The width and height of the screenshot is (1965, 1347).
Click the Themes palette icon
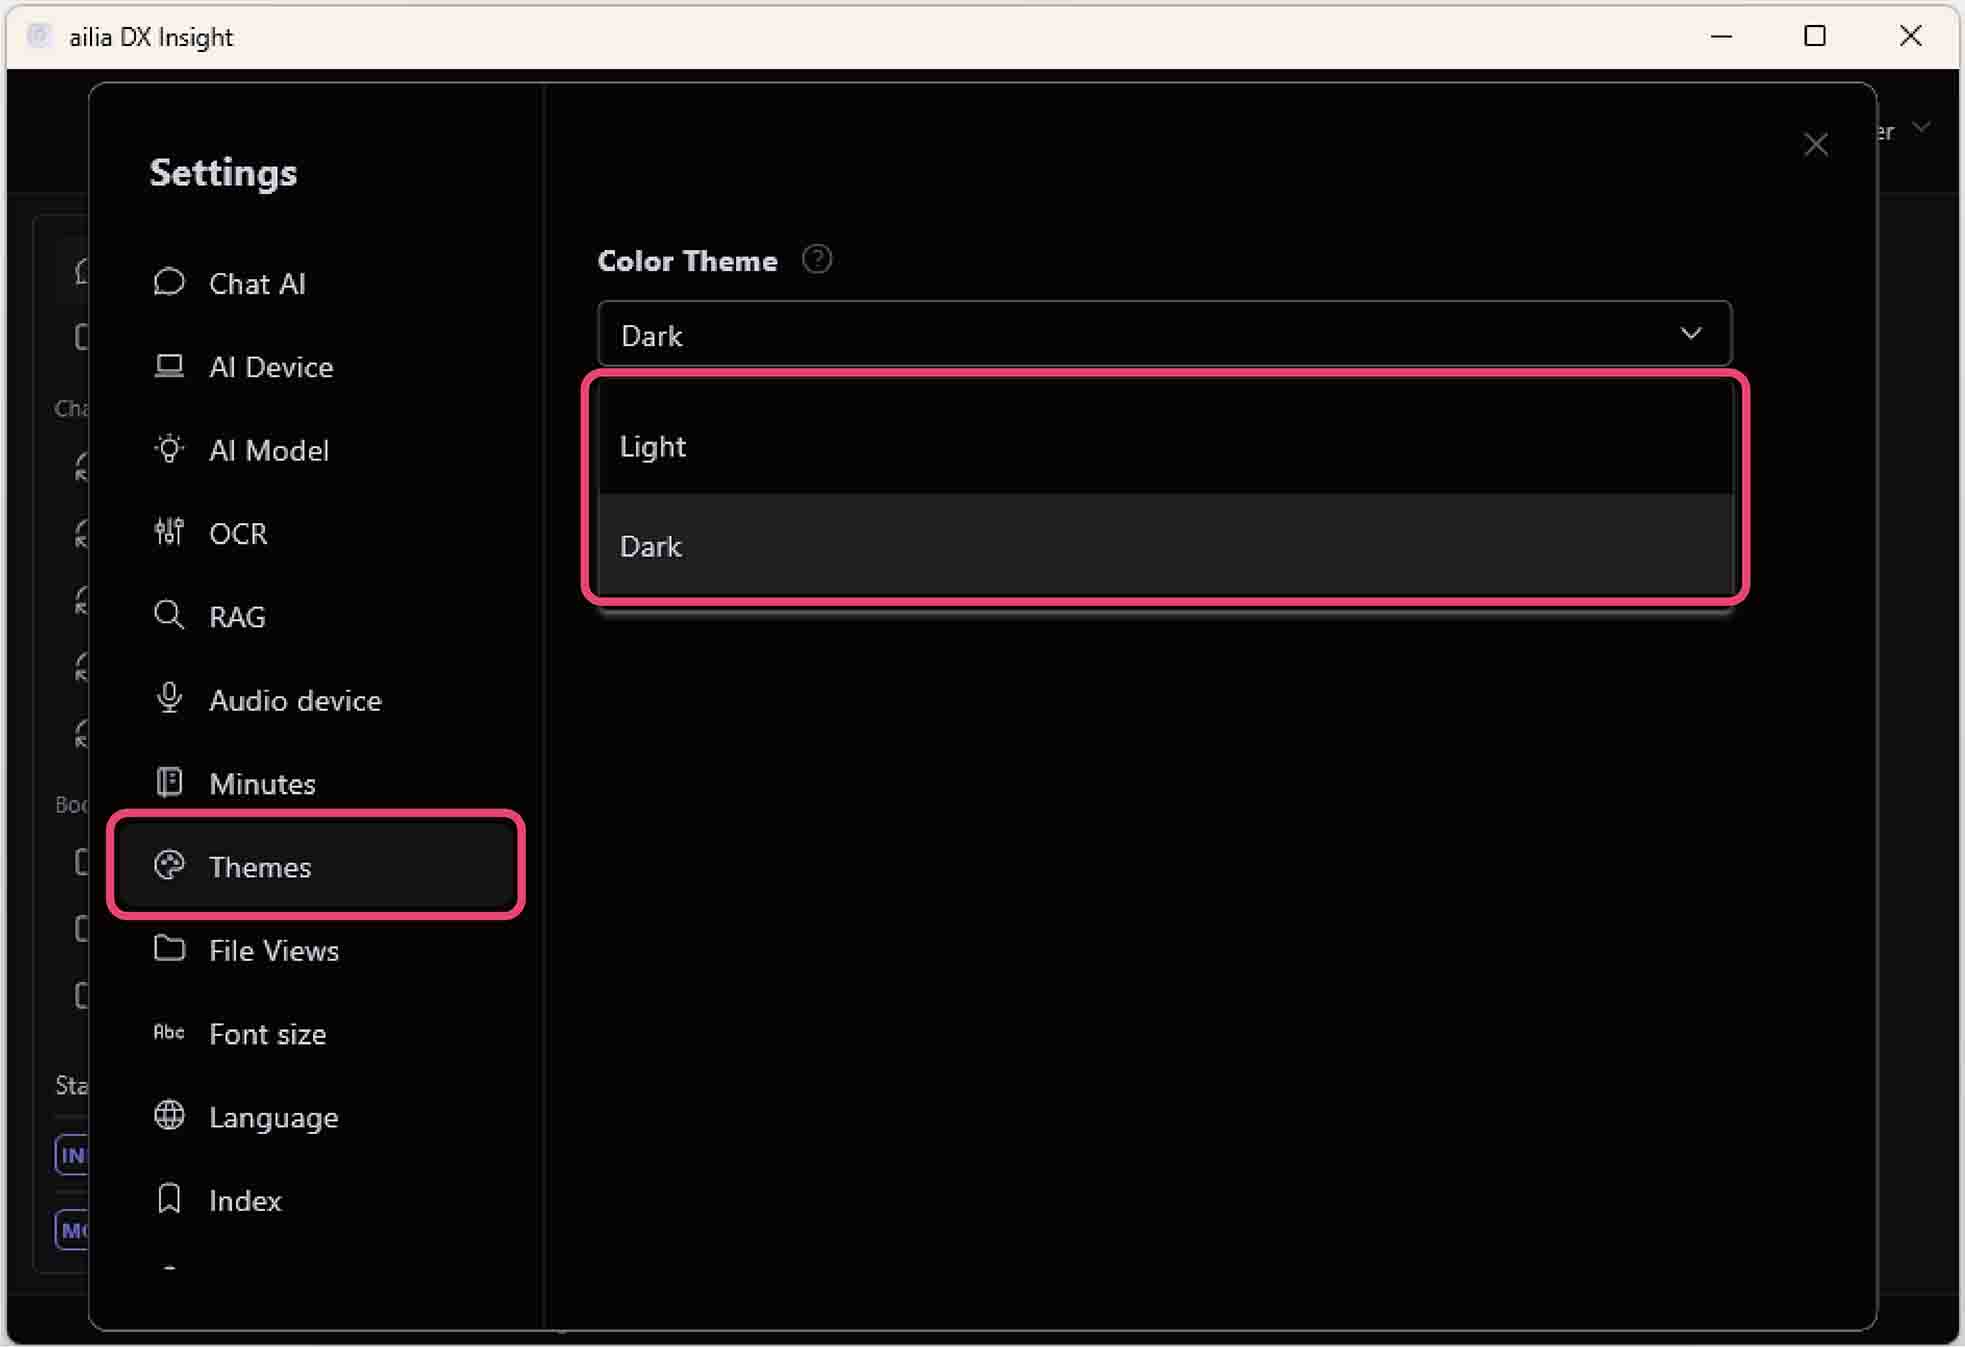tap(168, 866)
